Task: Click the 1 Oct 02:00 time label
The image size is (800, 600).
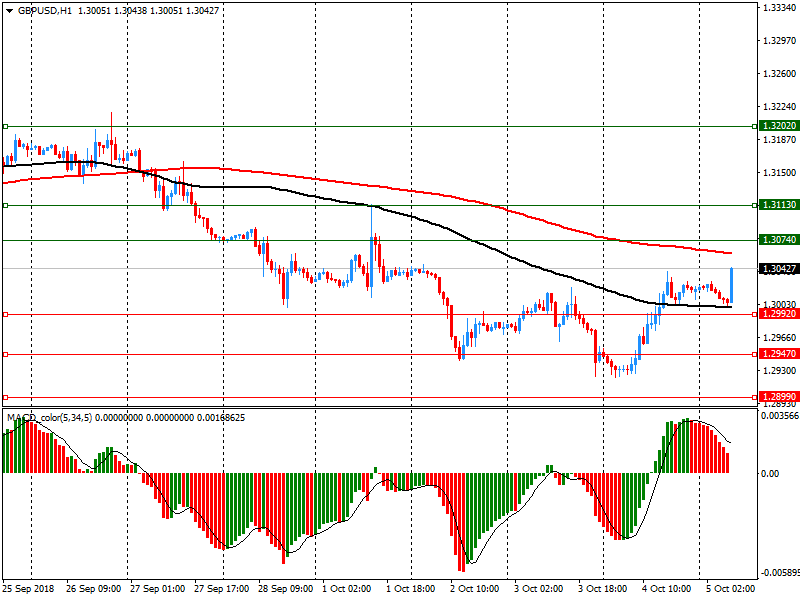Action: point(346,589)
